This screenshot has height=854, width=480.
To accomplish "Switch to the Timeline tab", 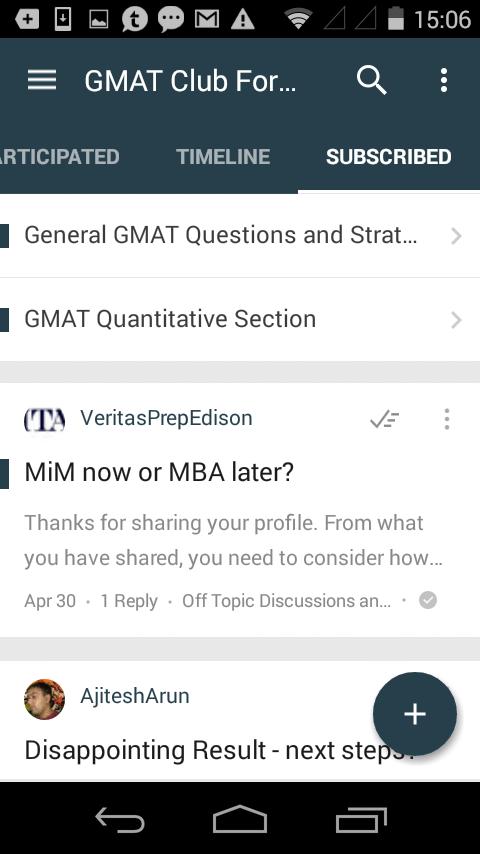I will [223, 157].
